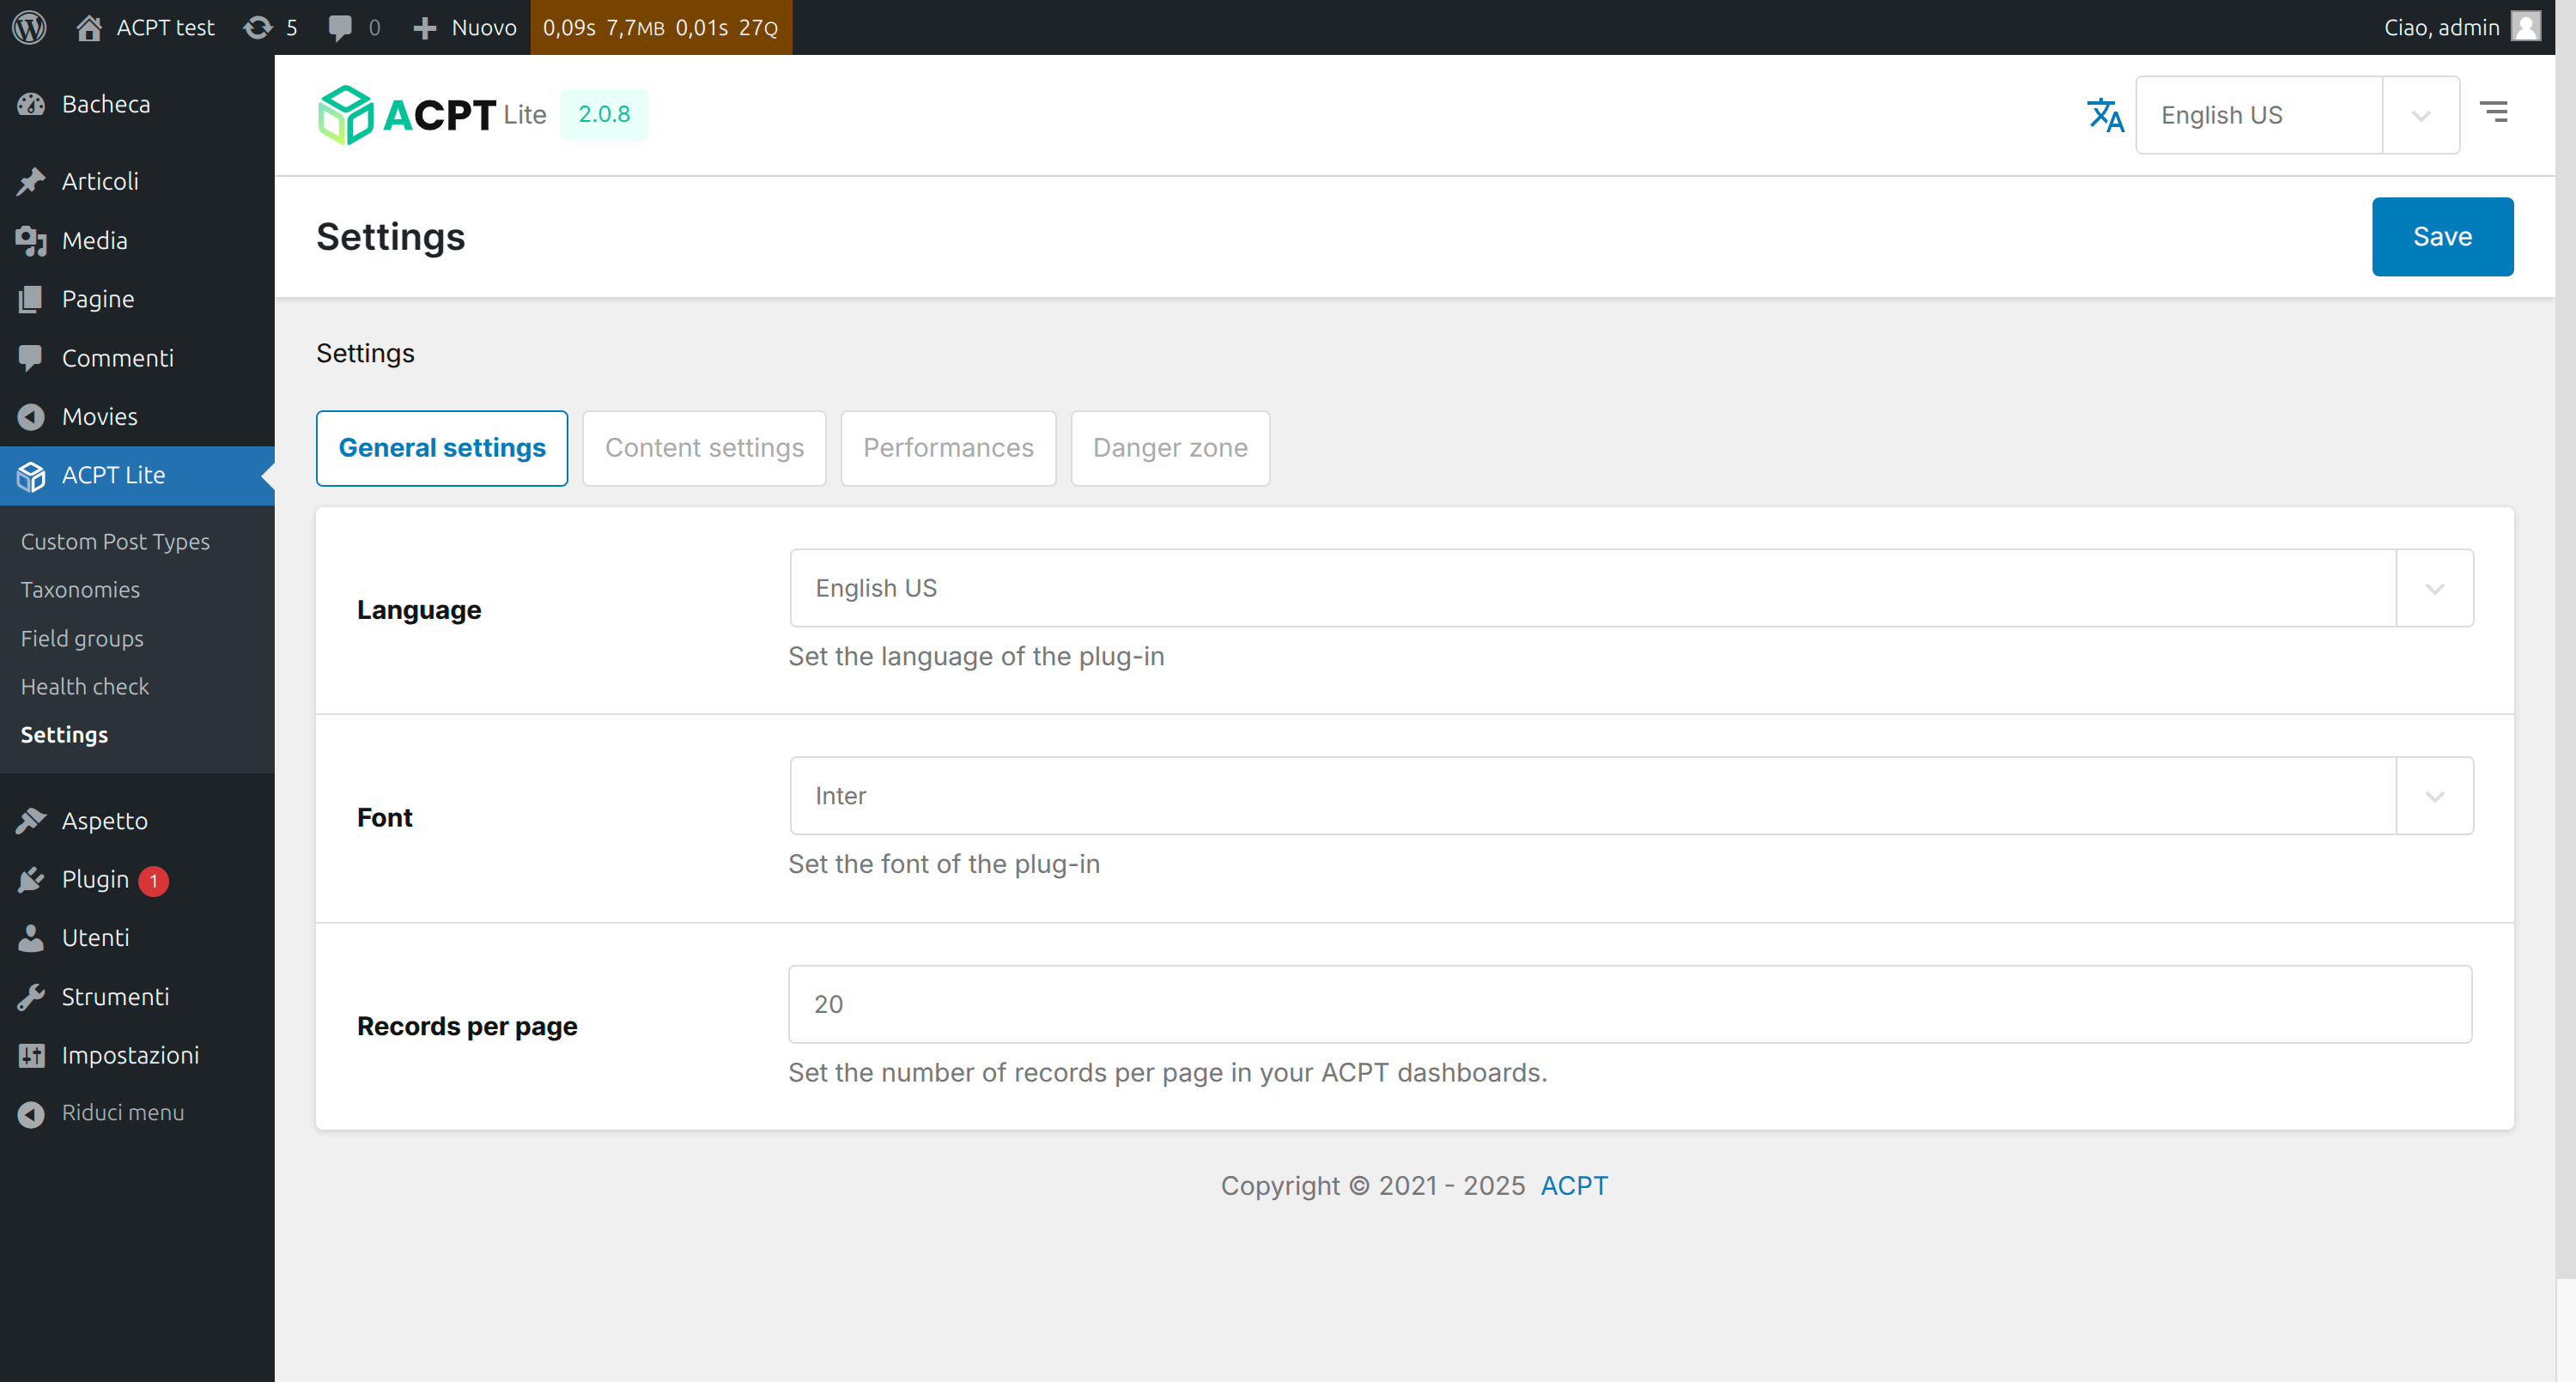This screenshot has width=2576, height=1382.
Task: Click the translate language icon
Action: pos(2105,115)
